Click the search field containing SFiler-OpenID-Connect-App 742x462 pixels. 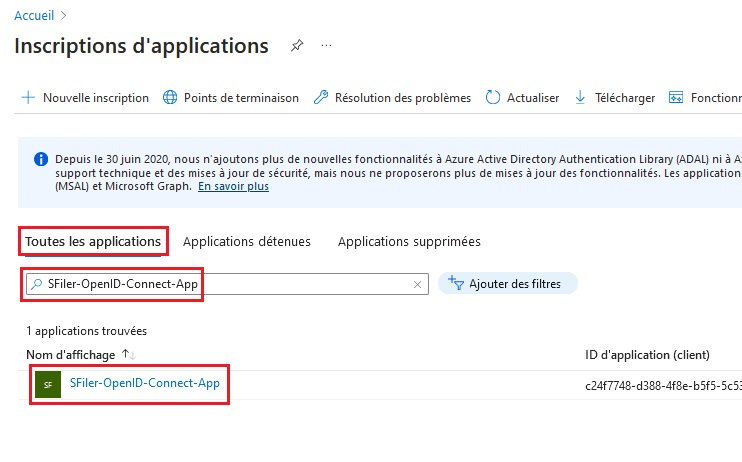coord(228,284)
